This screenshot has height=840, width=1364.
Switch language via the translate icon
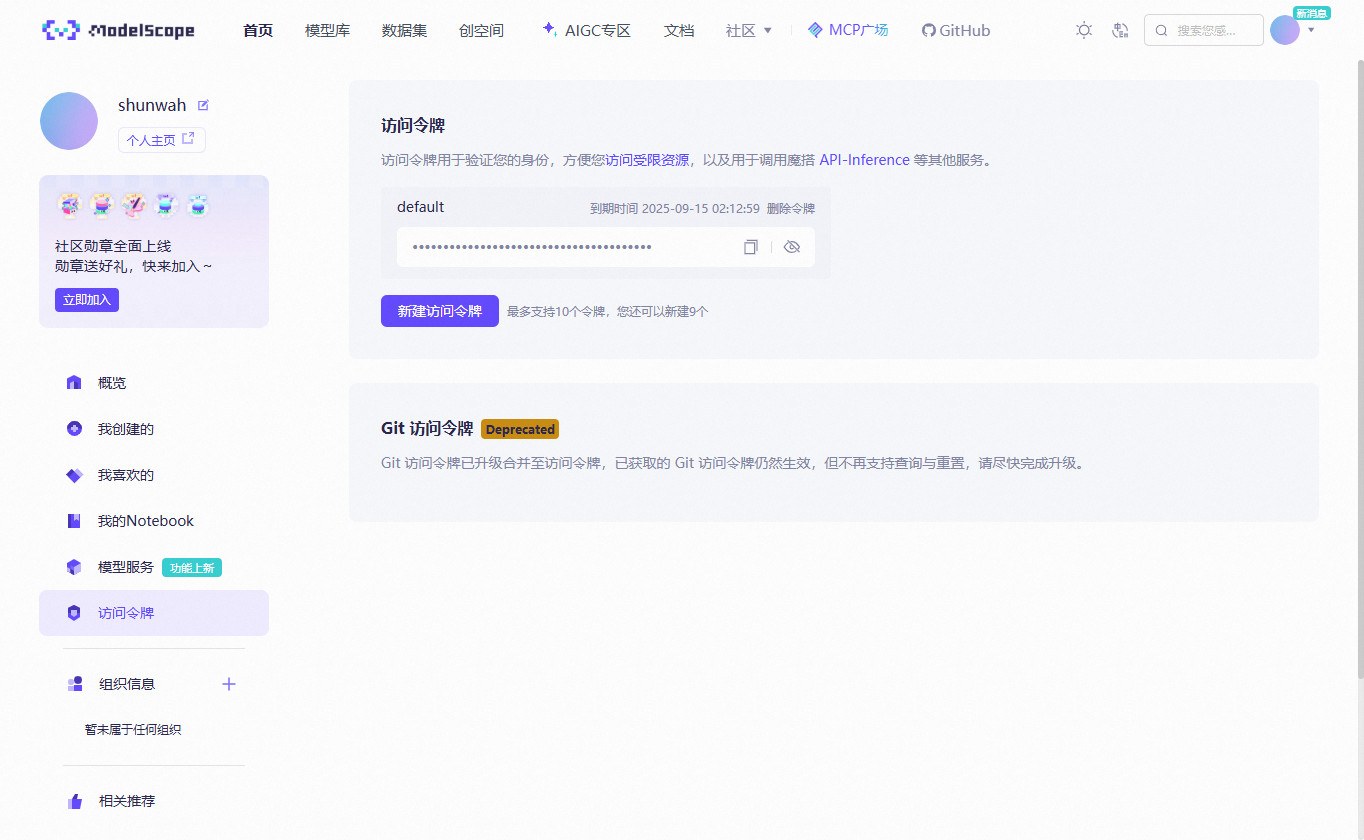point(1120,30)
